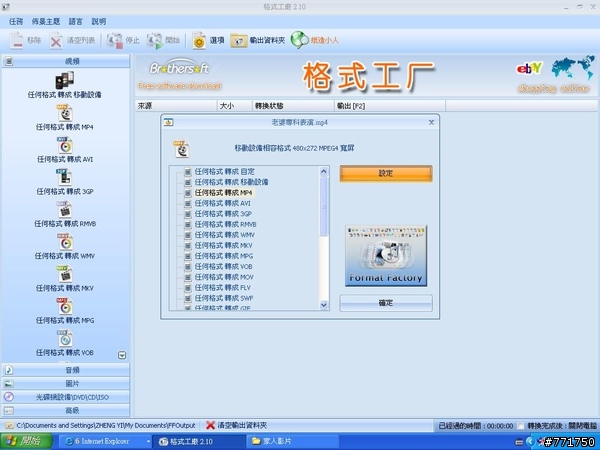
Task: Select 任何格式 轉成 VOB in dialog list
Action: click(223, 266)
